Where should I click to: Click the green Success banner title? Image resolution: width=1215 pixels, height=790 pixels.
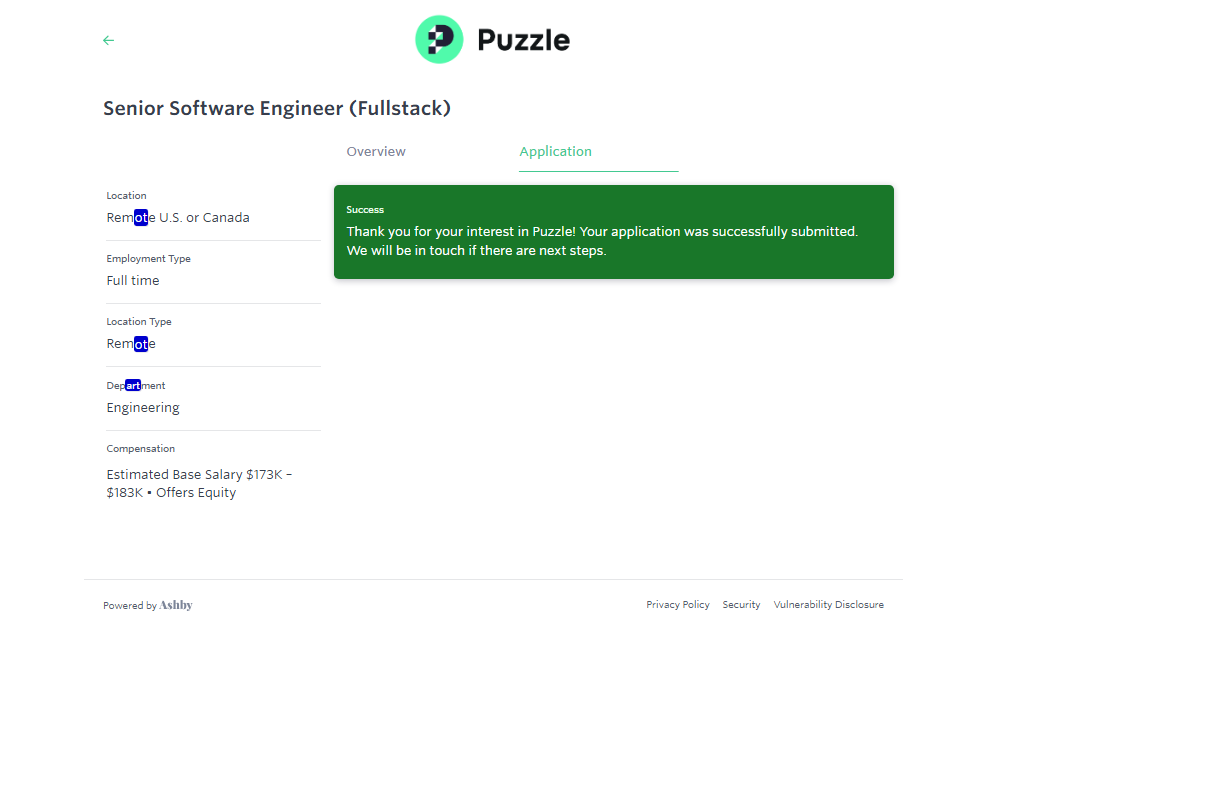pos(365,210)
